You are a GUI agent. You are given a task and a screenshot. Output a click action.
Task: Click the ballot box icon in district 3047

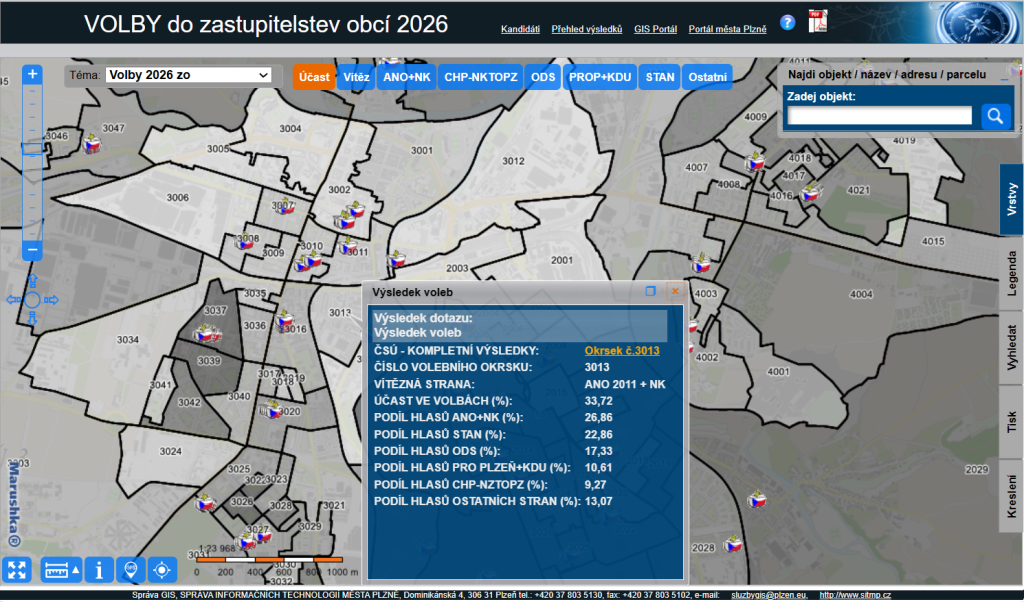[92, 143]
